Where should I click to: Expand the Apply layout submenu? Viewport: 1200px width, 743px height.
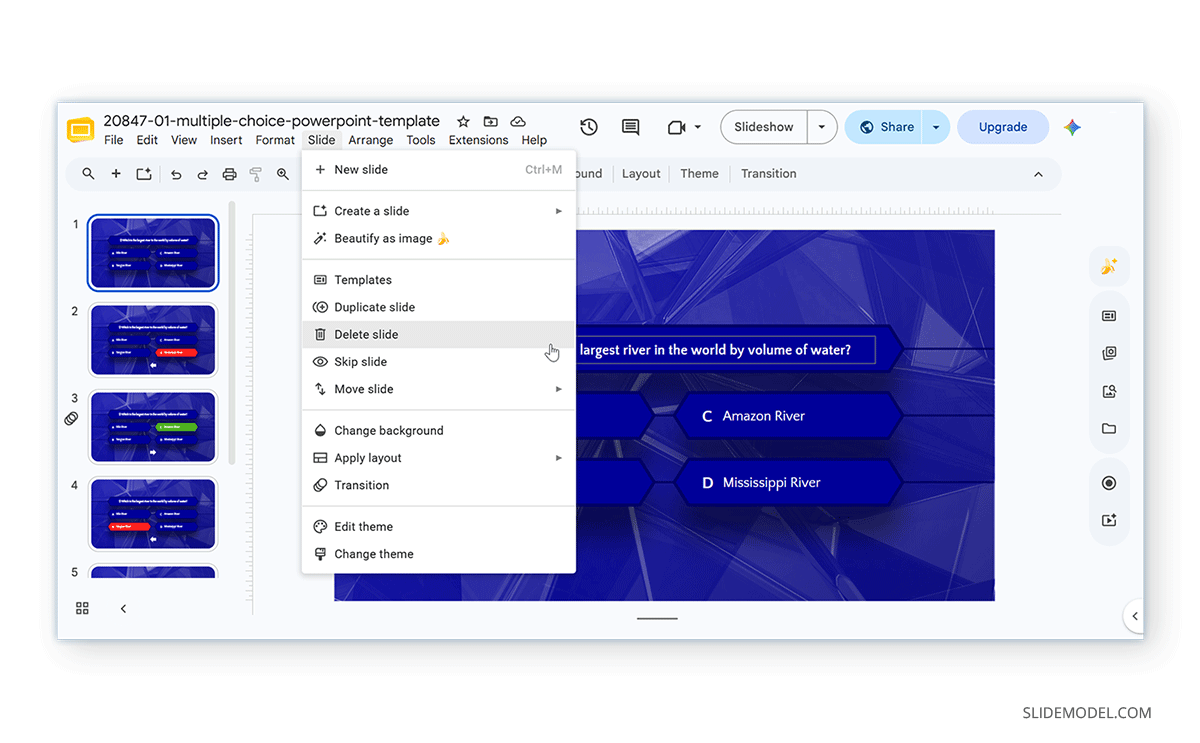coord(559,458)
